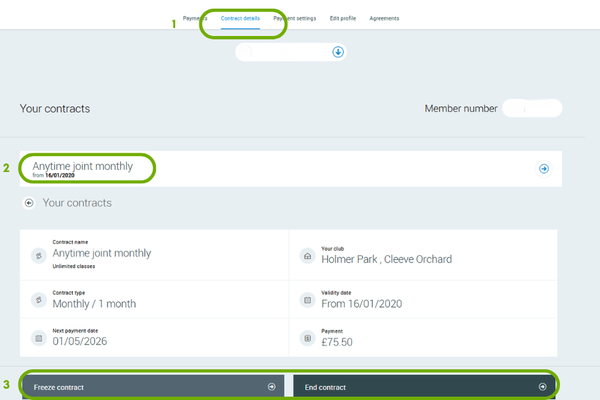Open the top selector dropdown field

[x=285, y=51]
